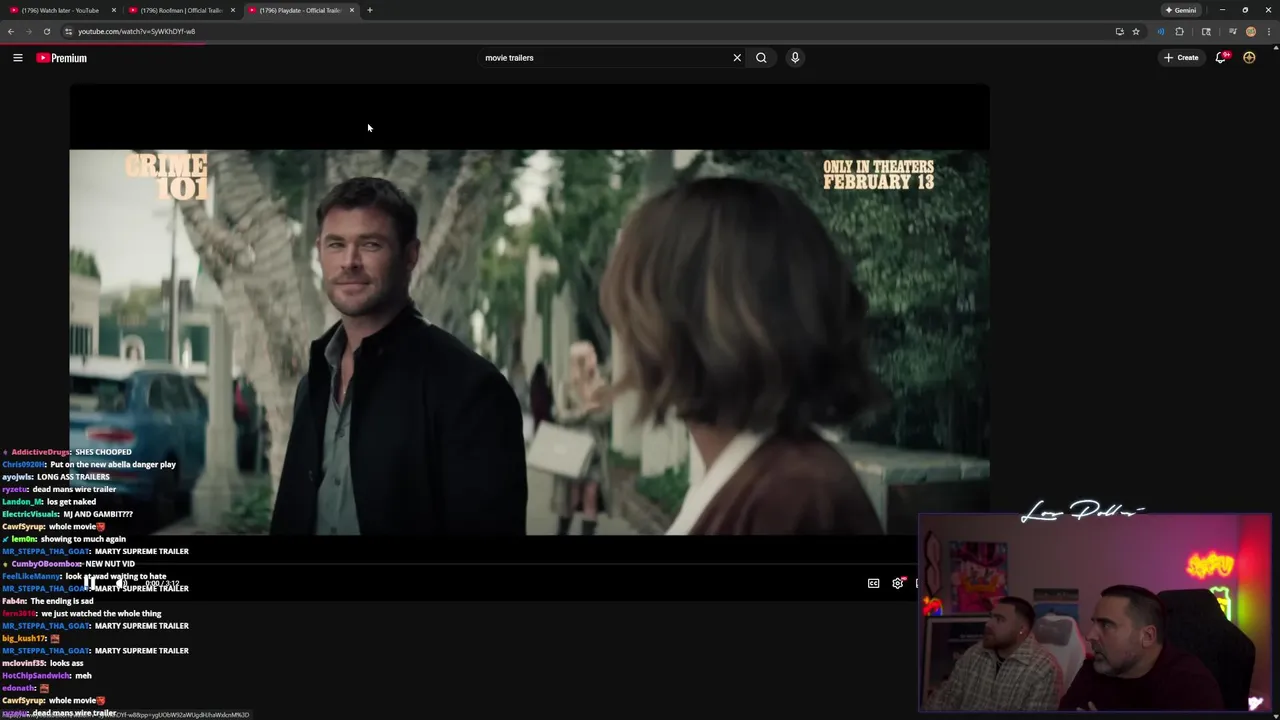This screenshot has width=1280, height=720.
Task: Minimize the Chrome window
Action: pyautogui.click(x=1222, y=10)
